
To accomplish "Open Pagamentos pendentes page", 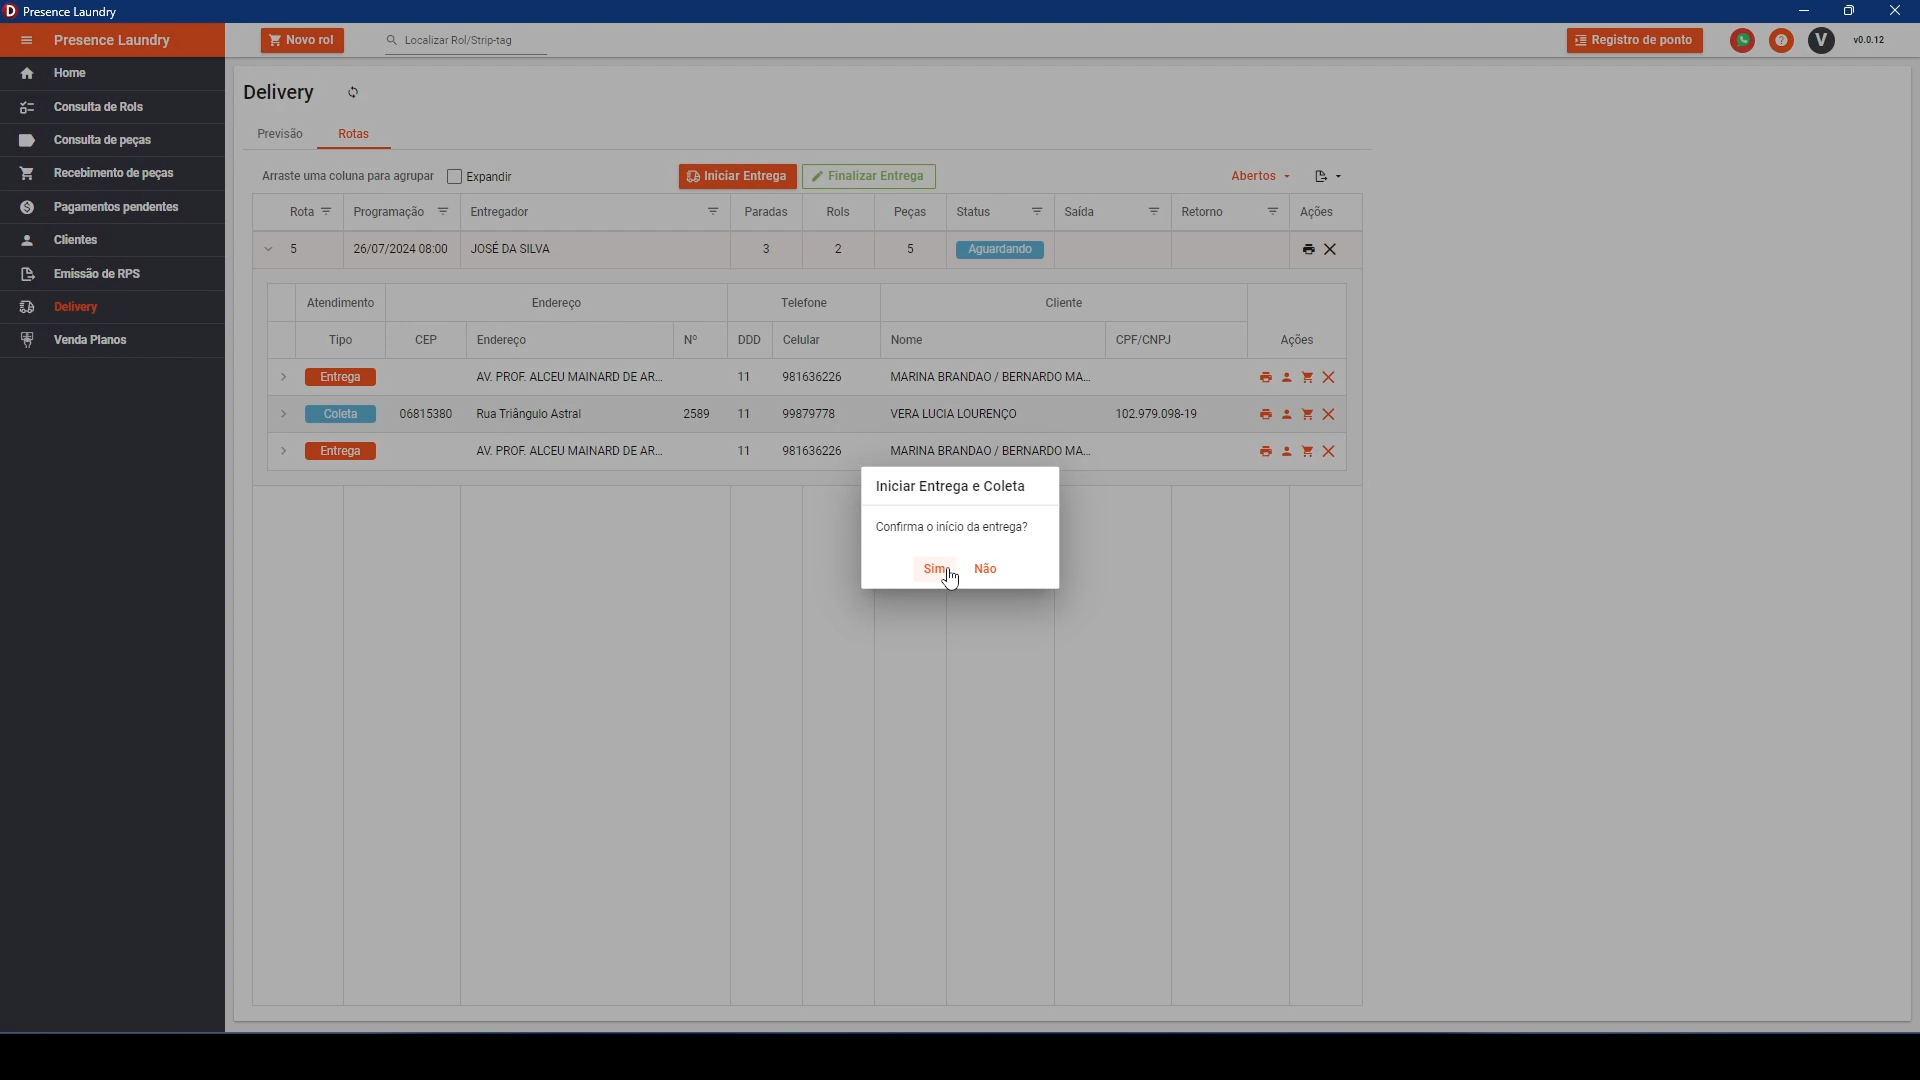I will (112, 207).
